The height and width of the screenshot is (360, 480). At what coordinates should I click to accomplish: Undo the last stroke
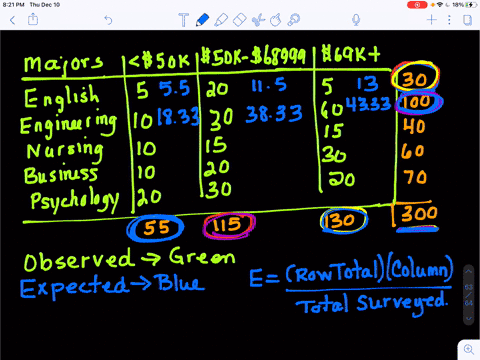point(108,20)
